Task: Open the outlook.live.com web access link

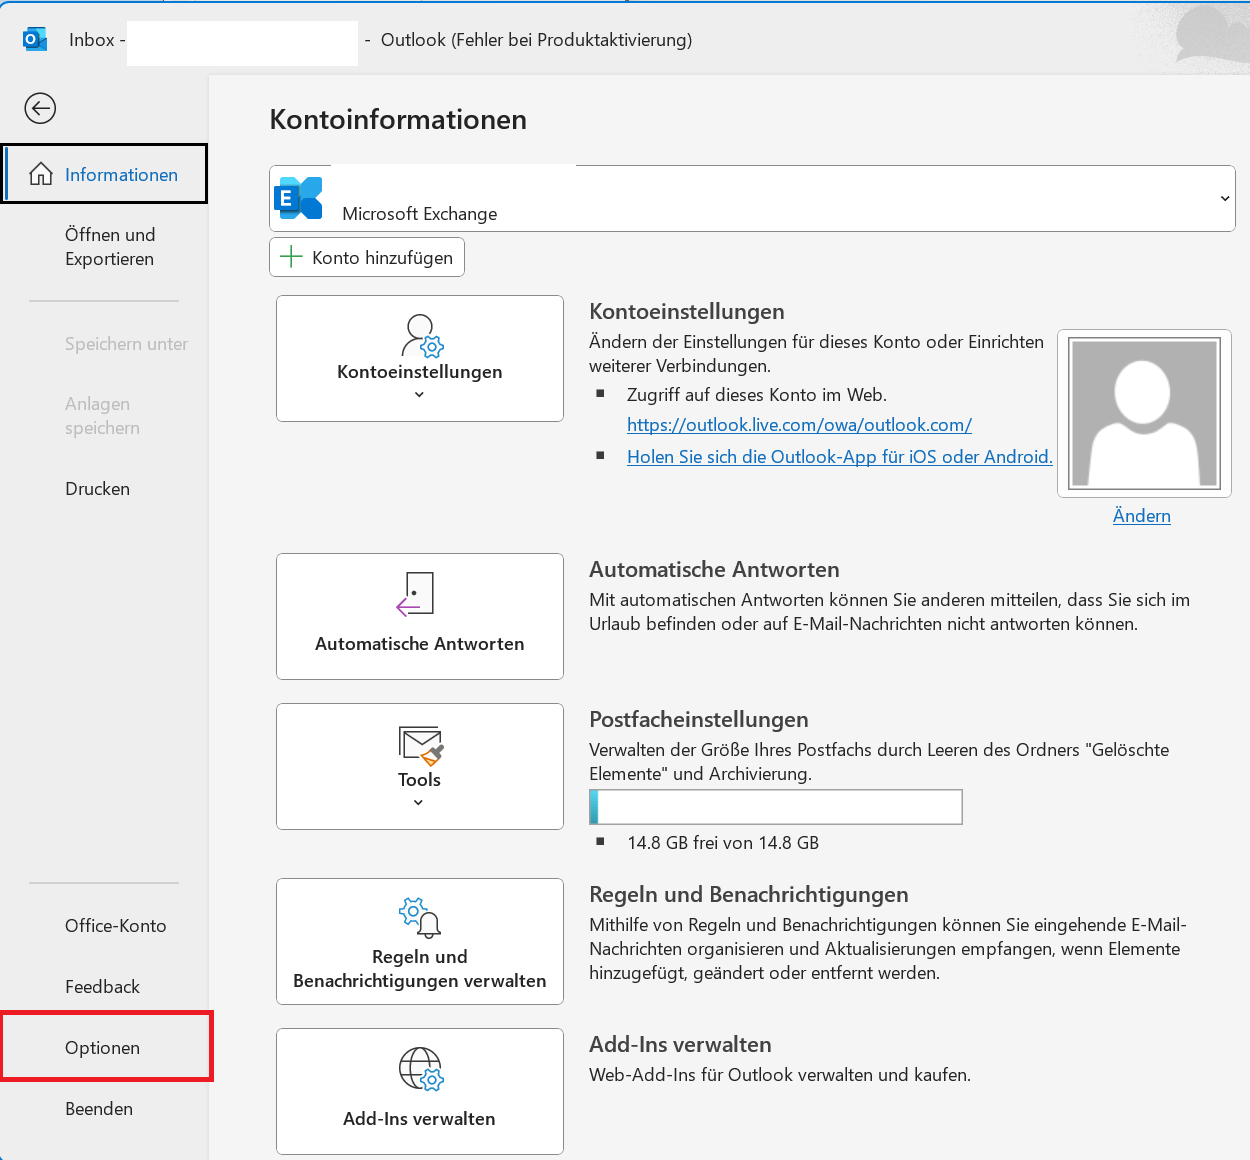Action: (x=799, y=425)
